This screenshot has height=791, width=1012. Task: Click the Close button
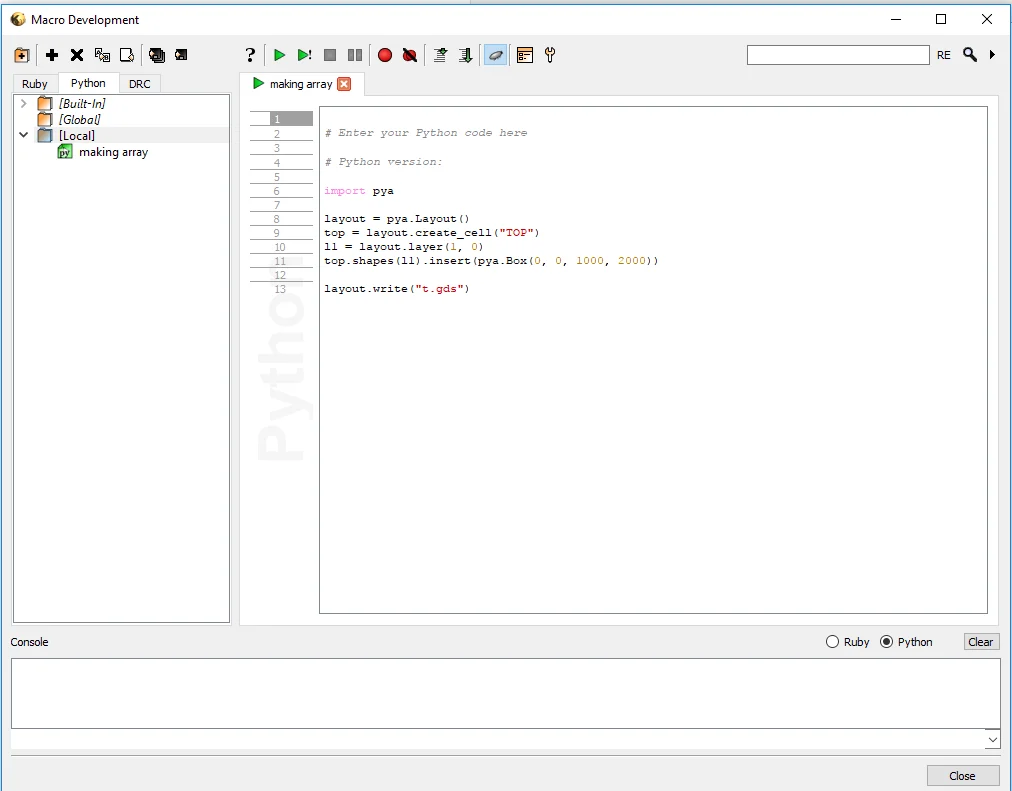click(962, 776)
